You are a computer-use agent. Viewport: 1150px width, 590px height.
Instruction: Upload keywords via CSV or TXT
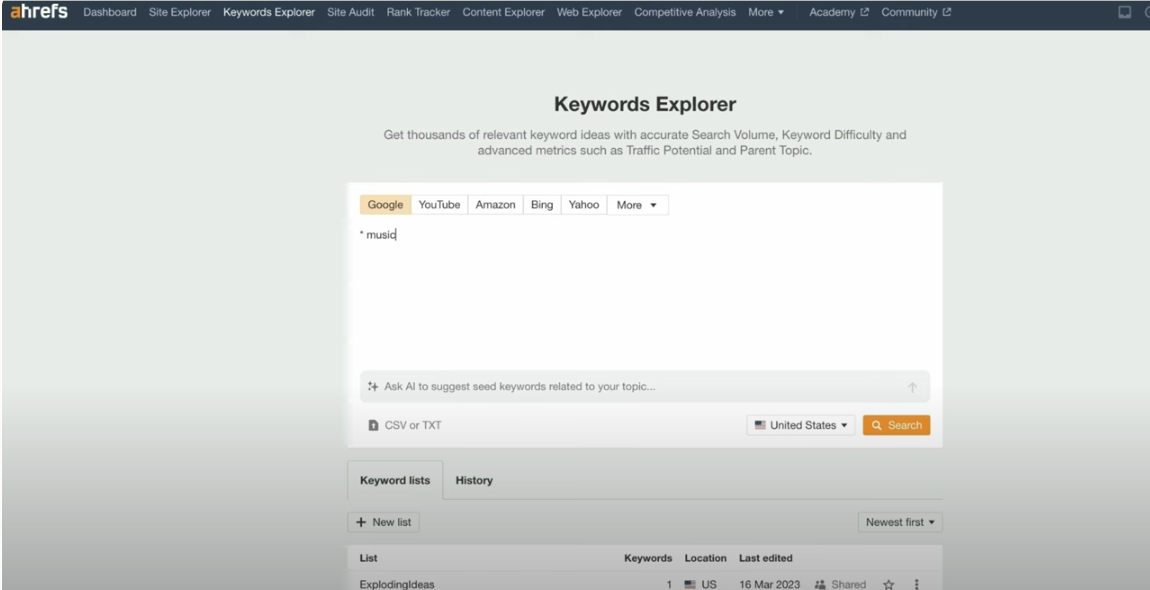[405, 425]
